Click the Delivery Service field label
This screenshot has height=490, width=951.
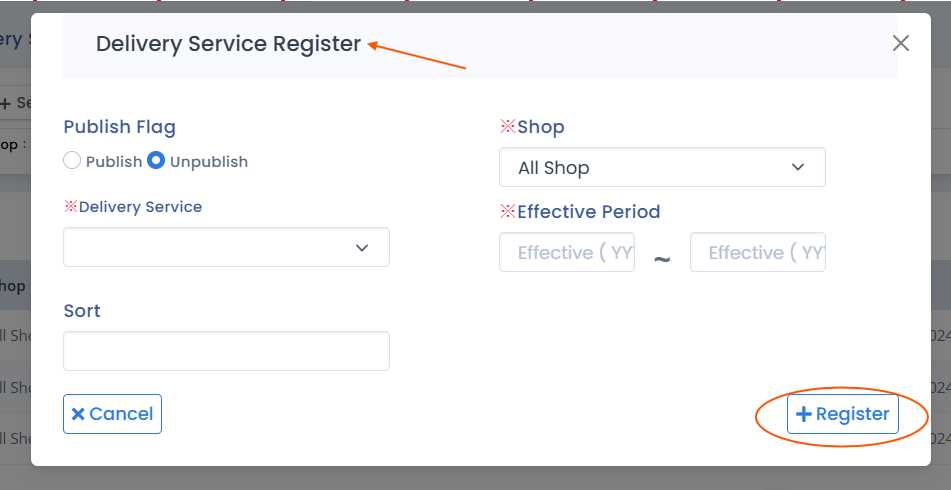(x=140, y=207)
